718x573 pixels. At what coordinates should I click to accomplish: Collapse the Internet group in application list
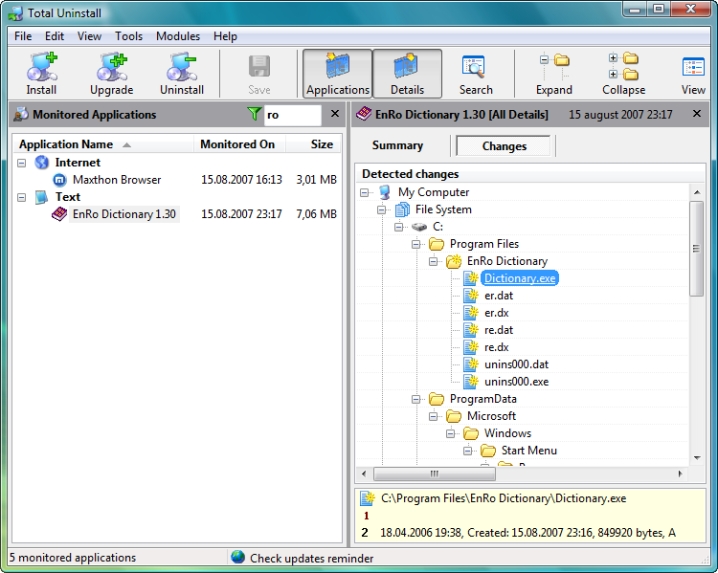[x=23, y=163]
